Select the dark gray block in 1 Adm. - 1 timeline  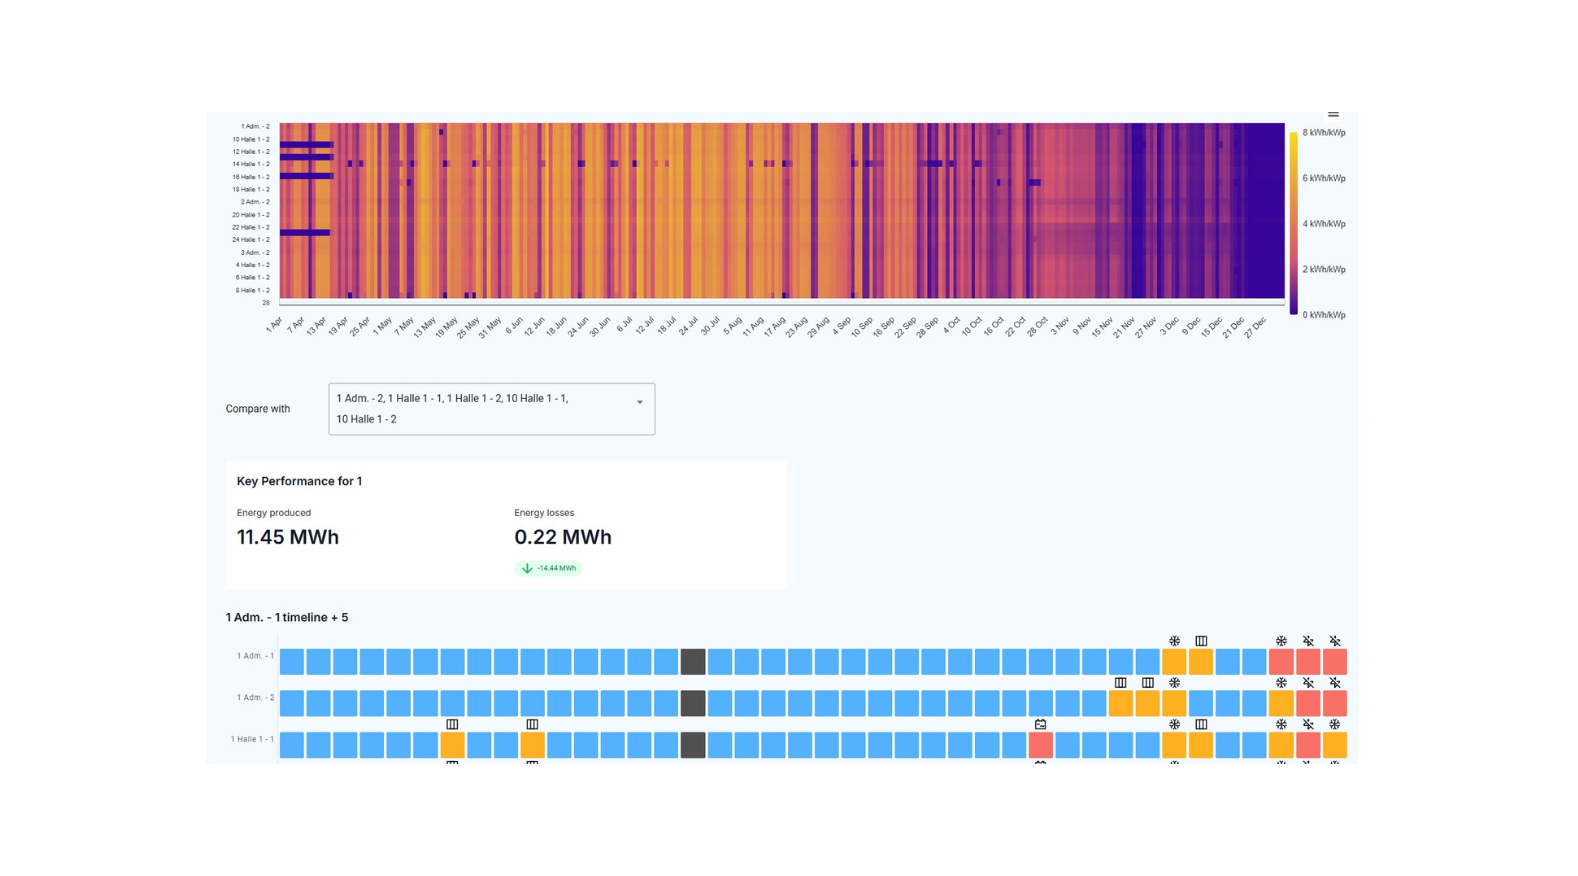click(692, 662)
